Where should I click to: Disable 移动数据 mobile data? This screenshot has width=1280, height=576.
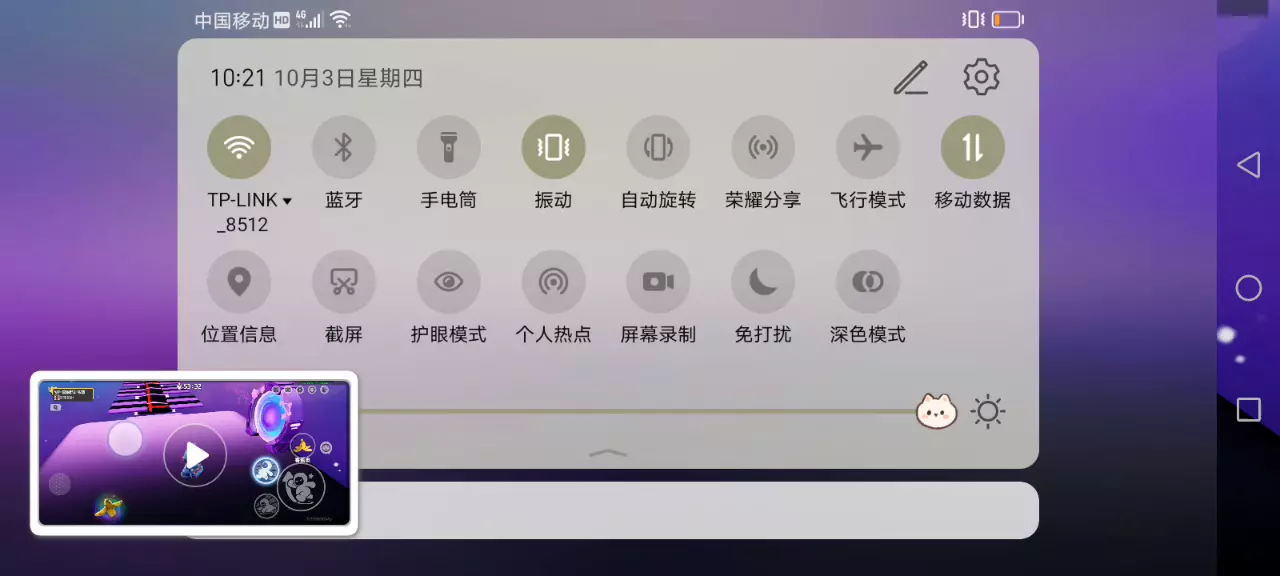[973, 148]
